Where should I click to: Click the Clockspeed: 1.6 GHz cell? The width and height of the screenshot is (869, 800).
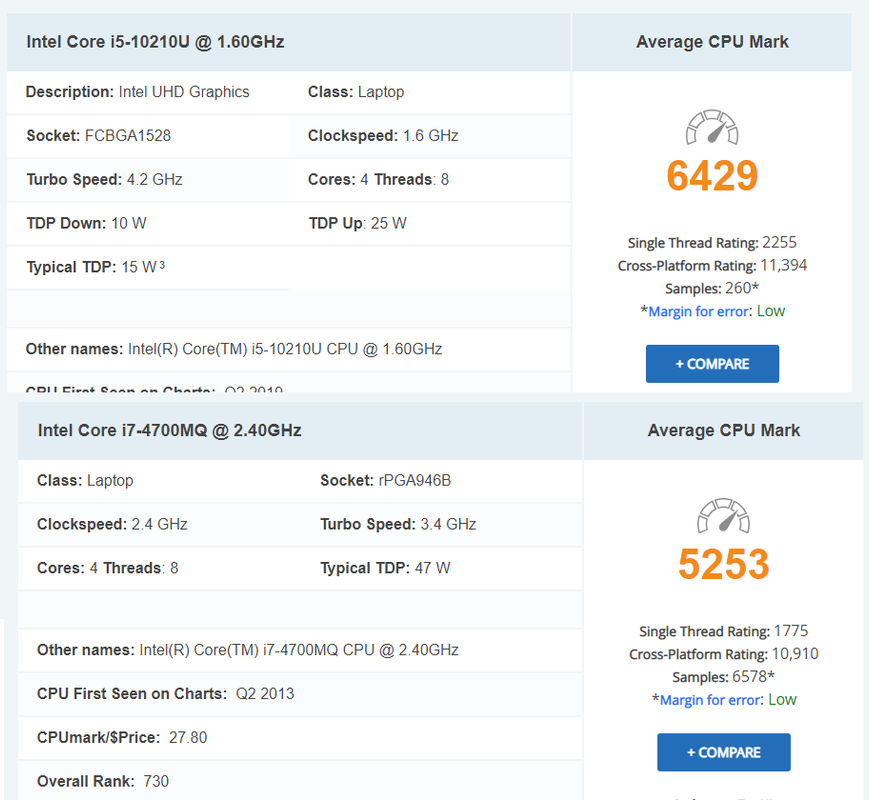(430, 136)
